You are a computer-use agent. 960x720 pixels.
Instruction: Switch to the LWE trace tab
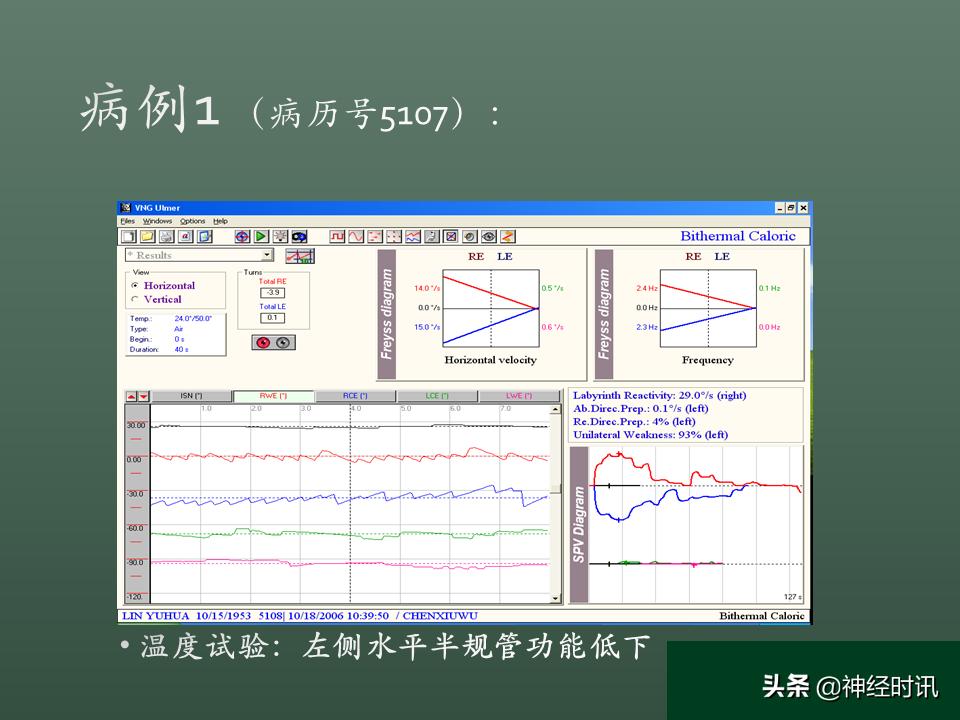point(519,396)
